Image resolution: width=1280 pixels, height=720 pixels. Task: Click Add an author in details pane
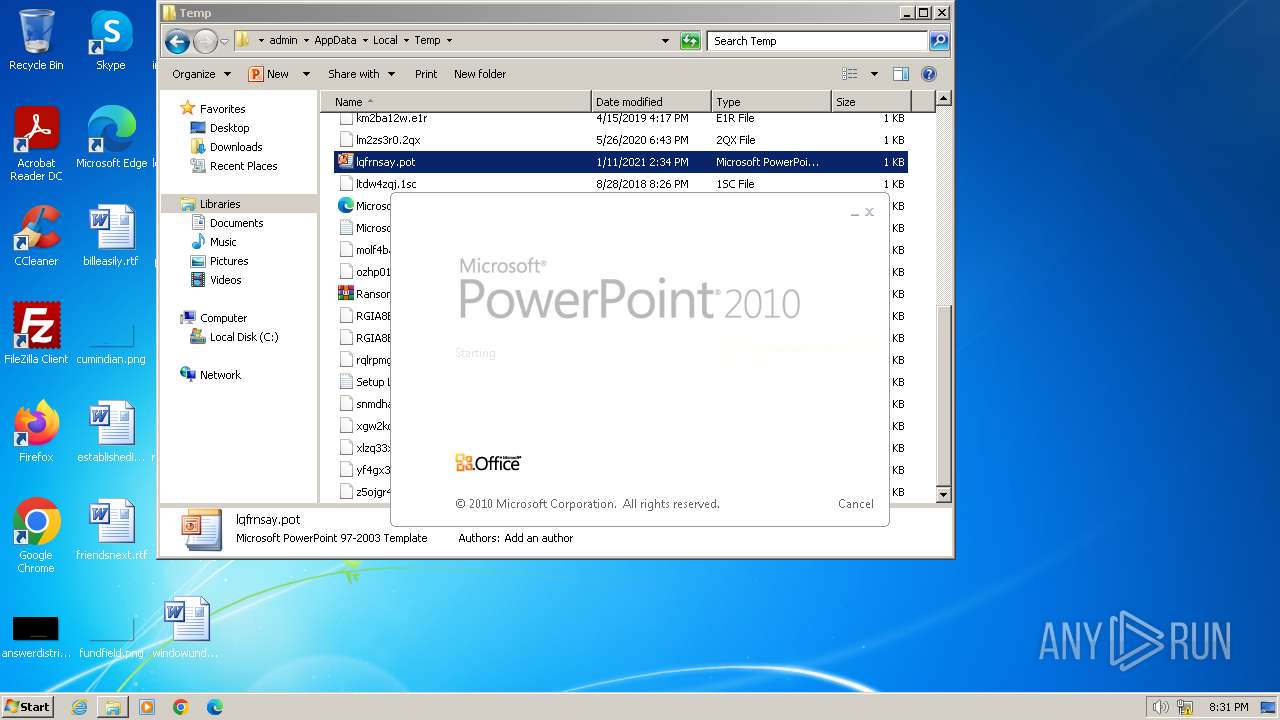pos(538,538)
